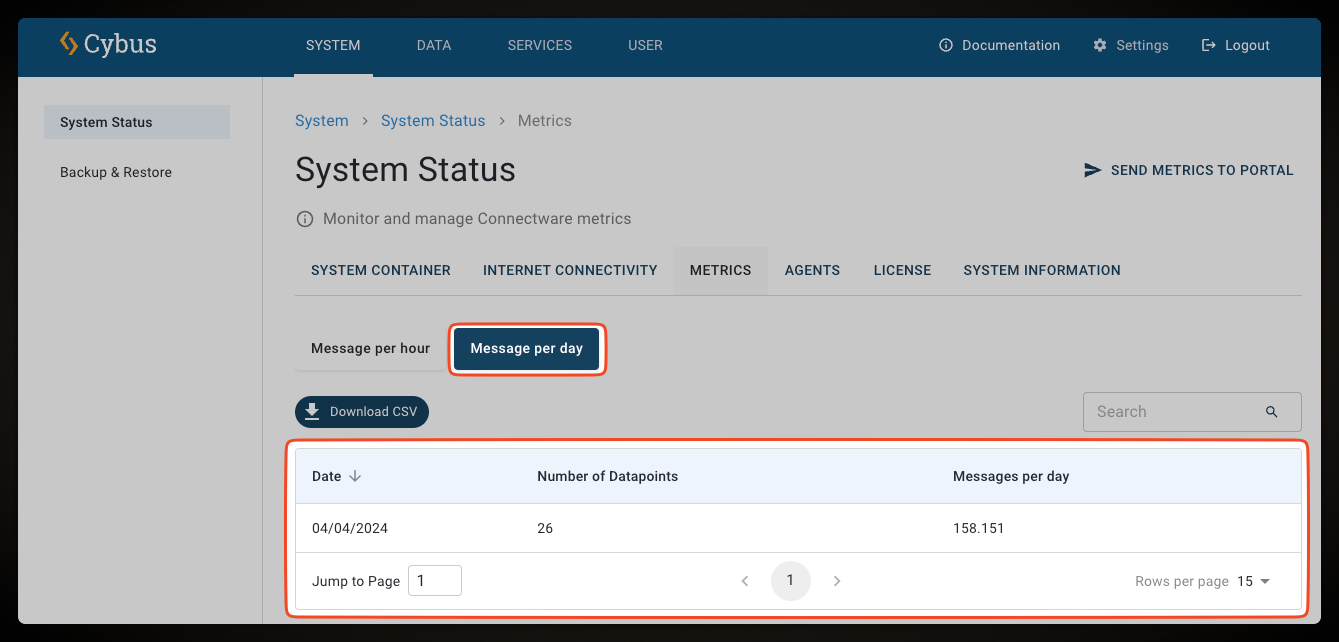Click the Date column sort arrow

point(355,476)
